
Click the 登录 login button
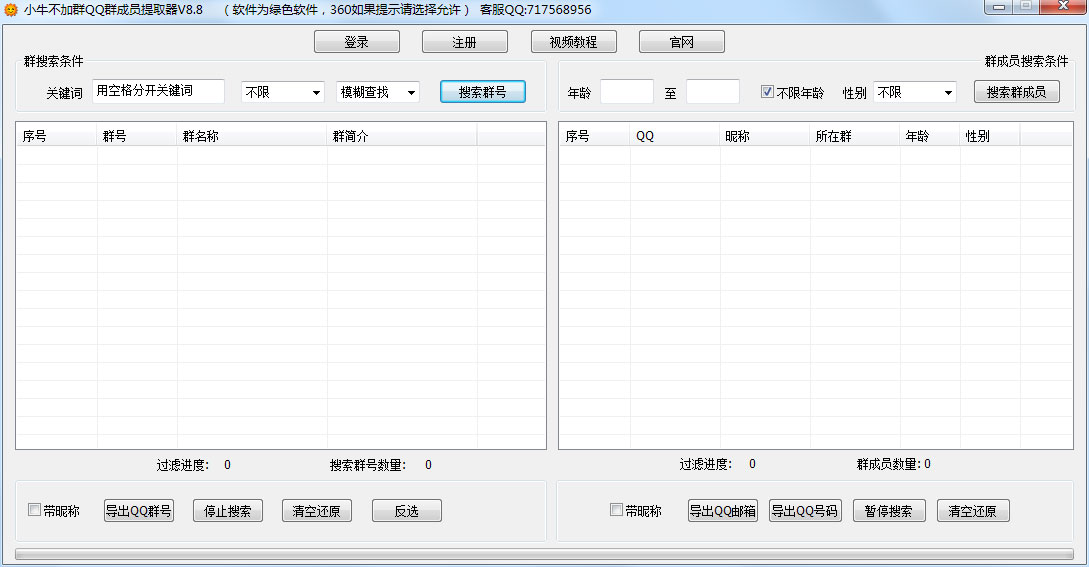(356, 42)
